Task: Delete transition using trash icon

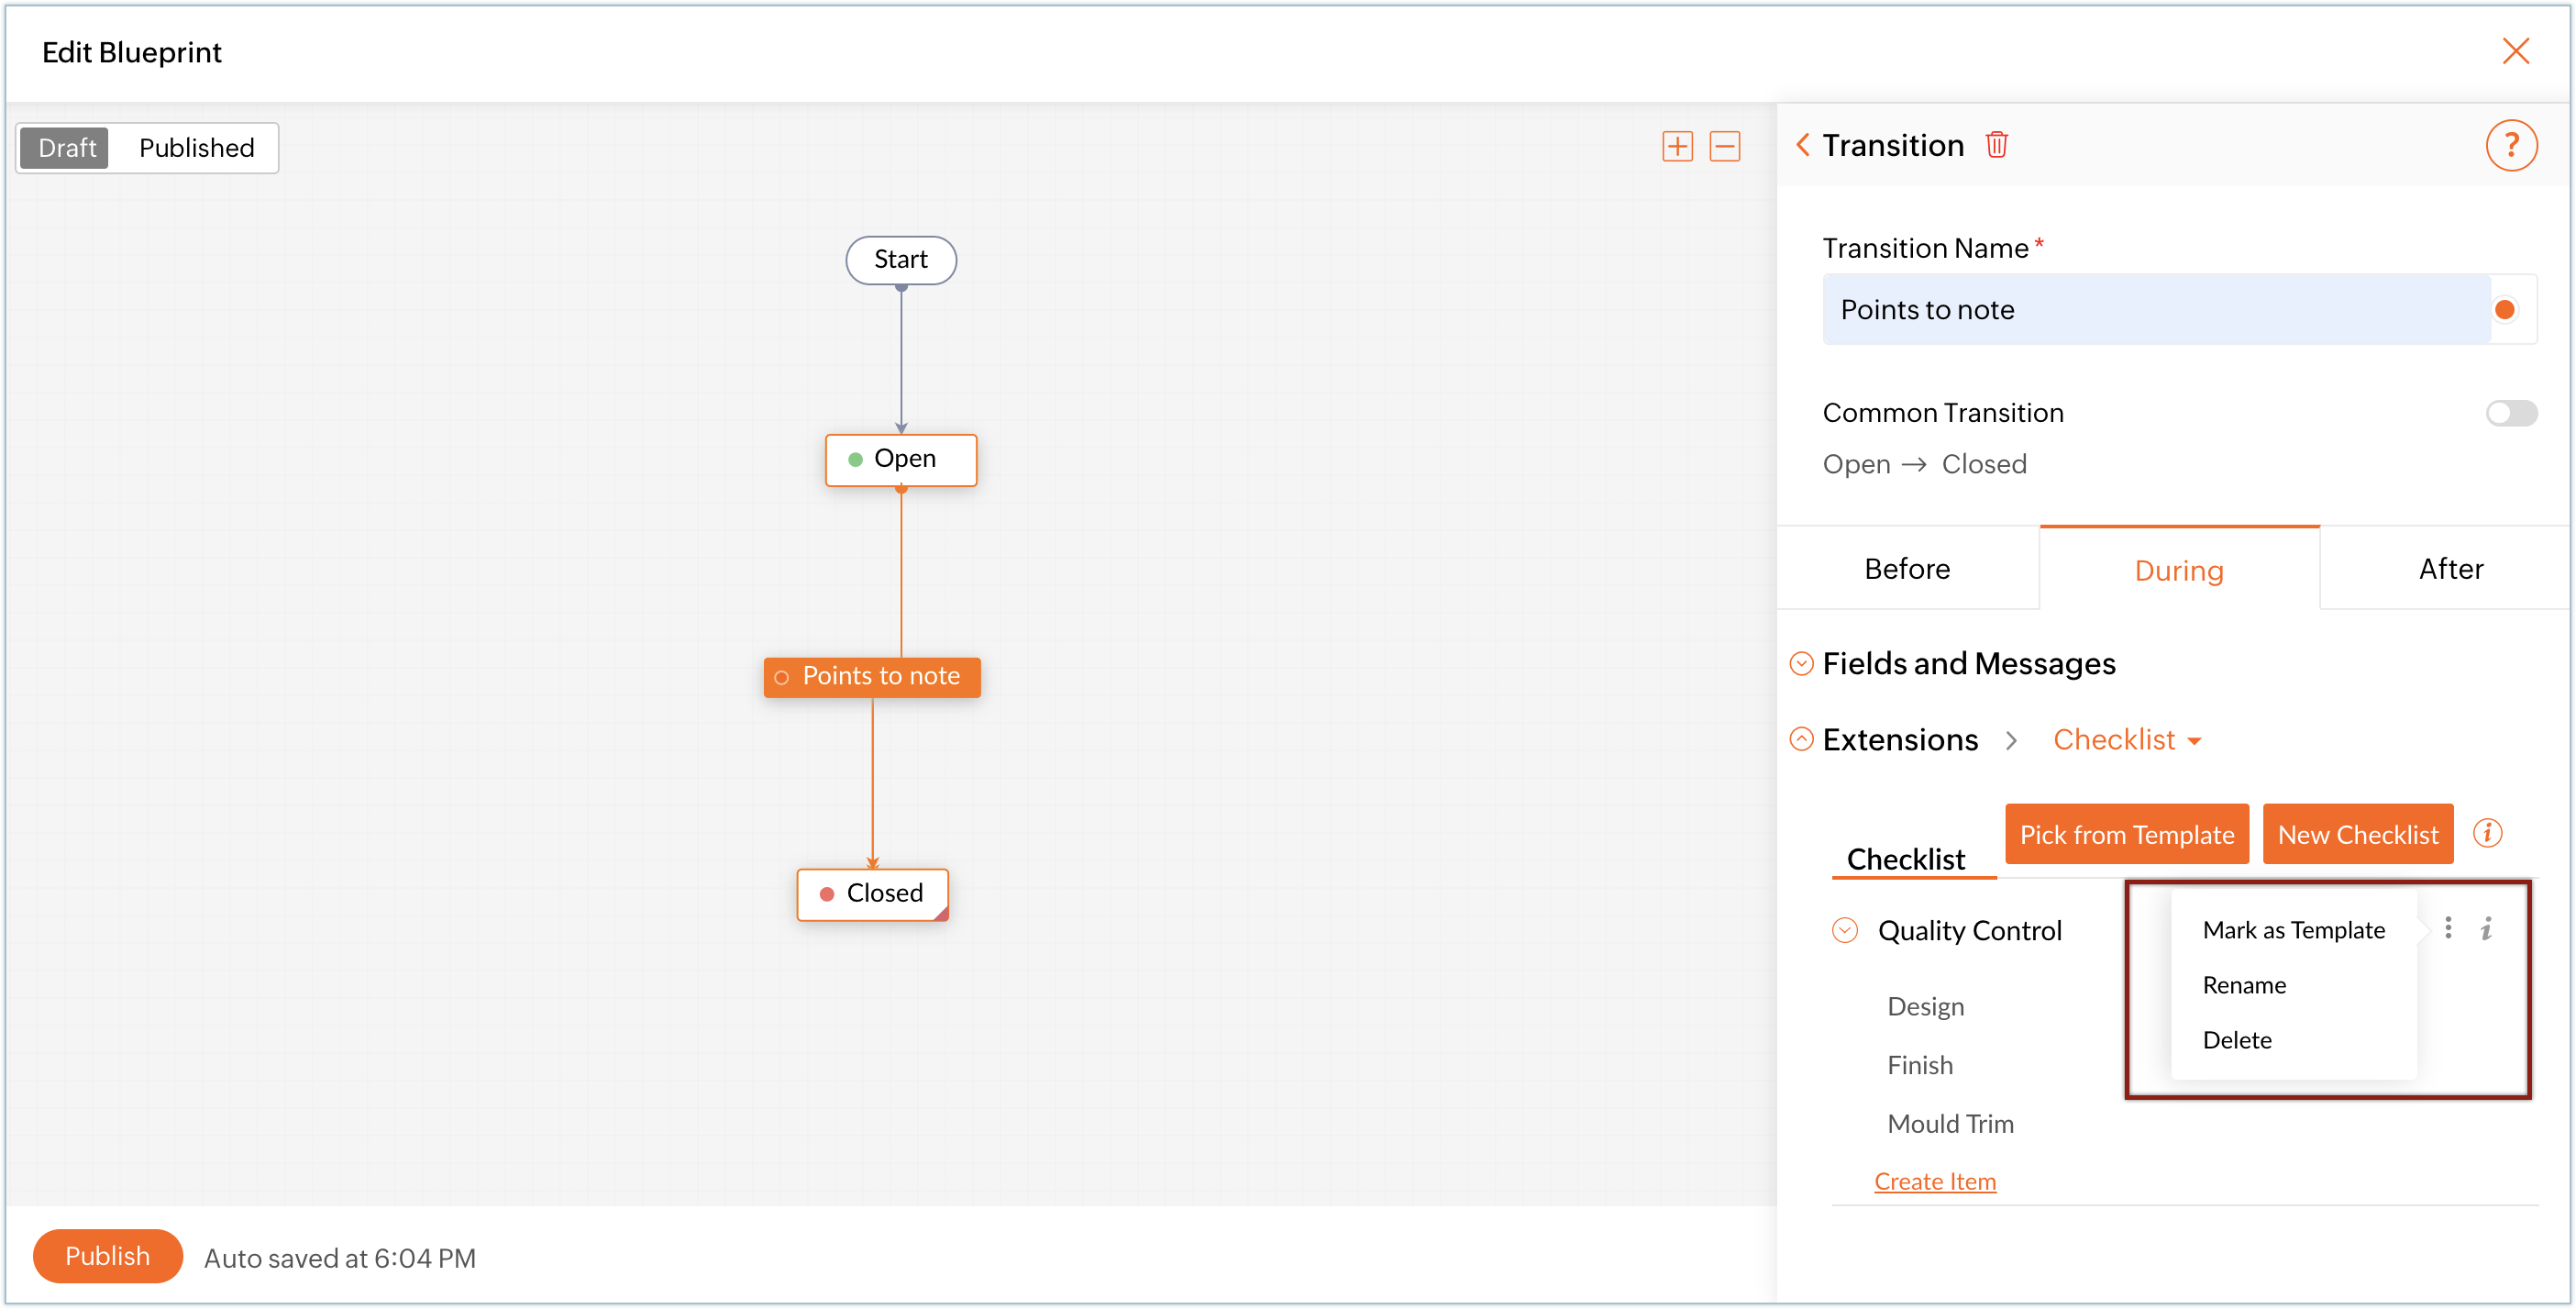Action: click(x=1996, y=145)
